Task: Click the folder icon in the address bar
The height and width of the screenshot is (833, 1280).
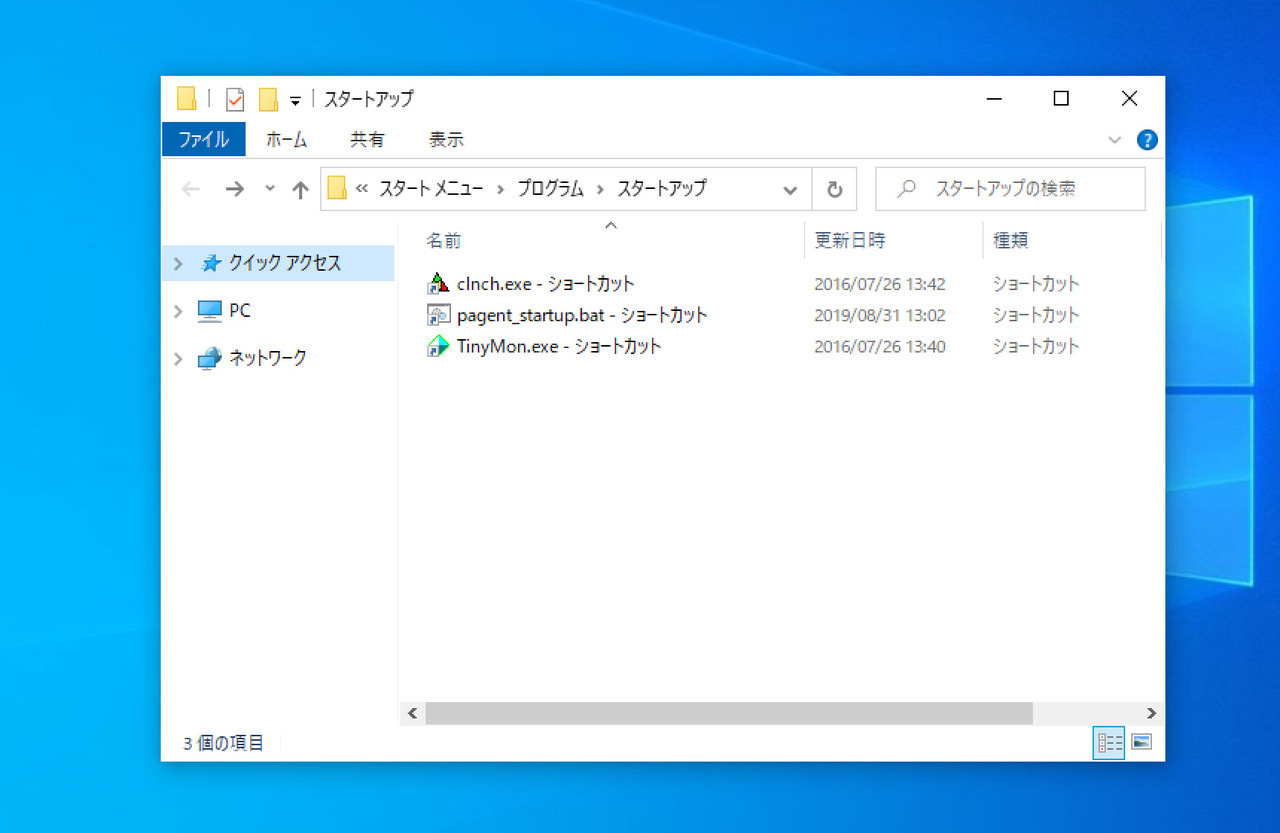Action: pyautogui.click(x=337, y=188)
